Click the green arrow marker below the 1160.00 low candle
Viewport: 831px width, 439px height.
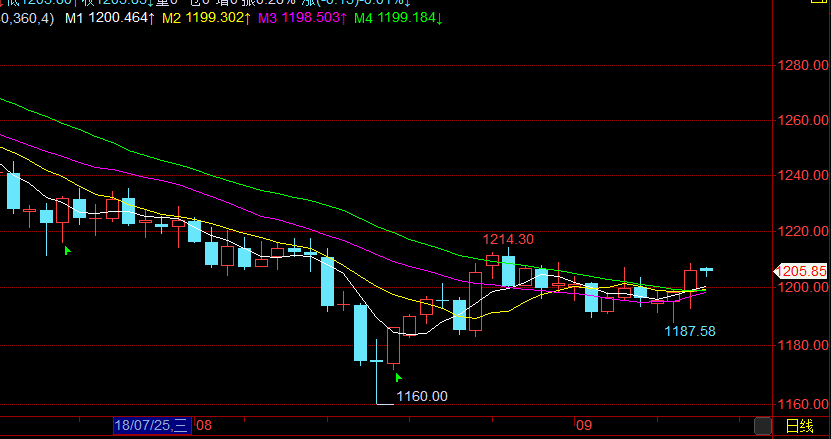(x=399, y=377)
